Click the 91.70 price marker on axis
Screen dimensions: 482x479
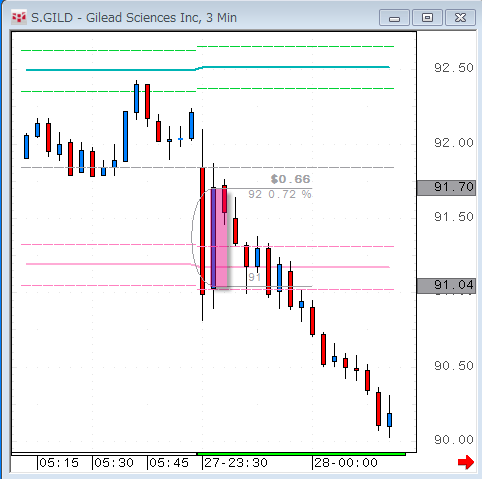[446, 188]
